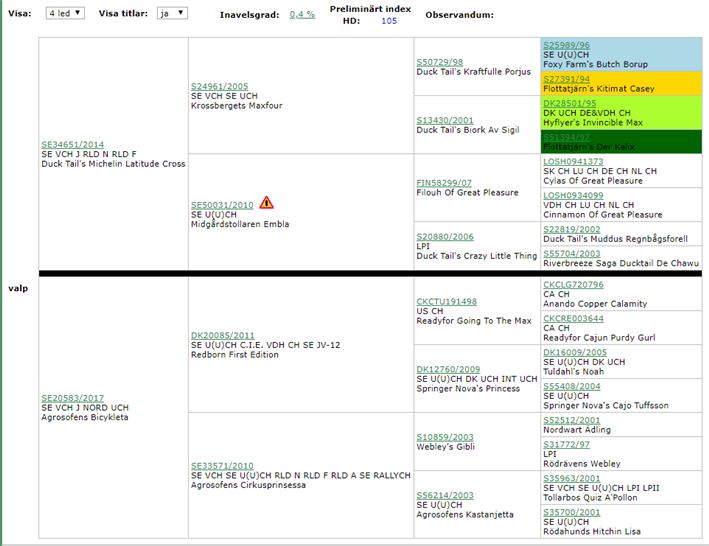Open registration link S50729/98
Image resolution: width=709 pixels, height=546 pixels.
[x=440, y=62]
